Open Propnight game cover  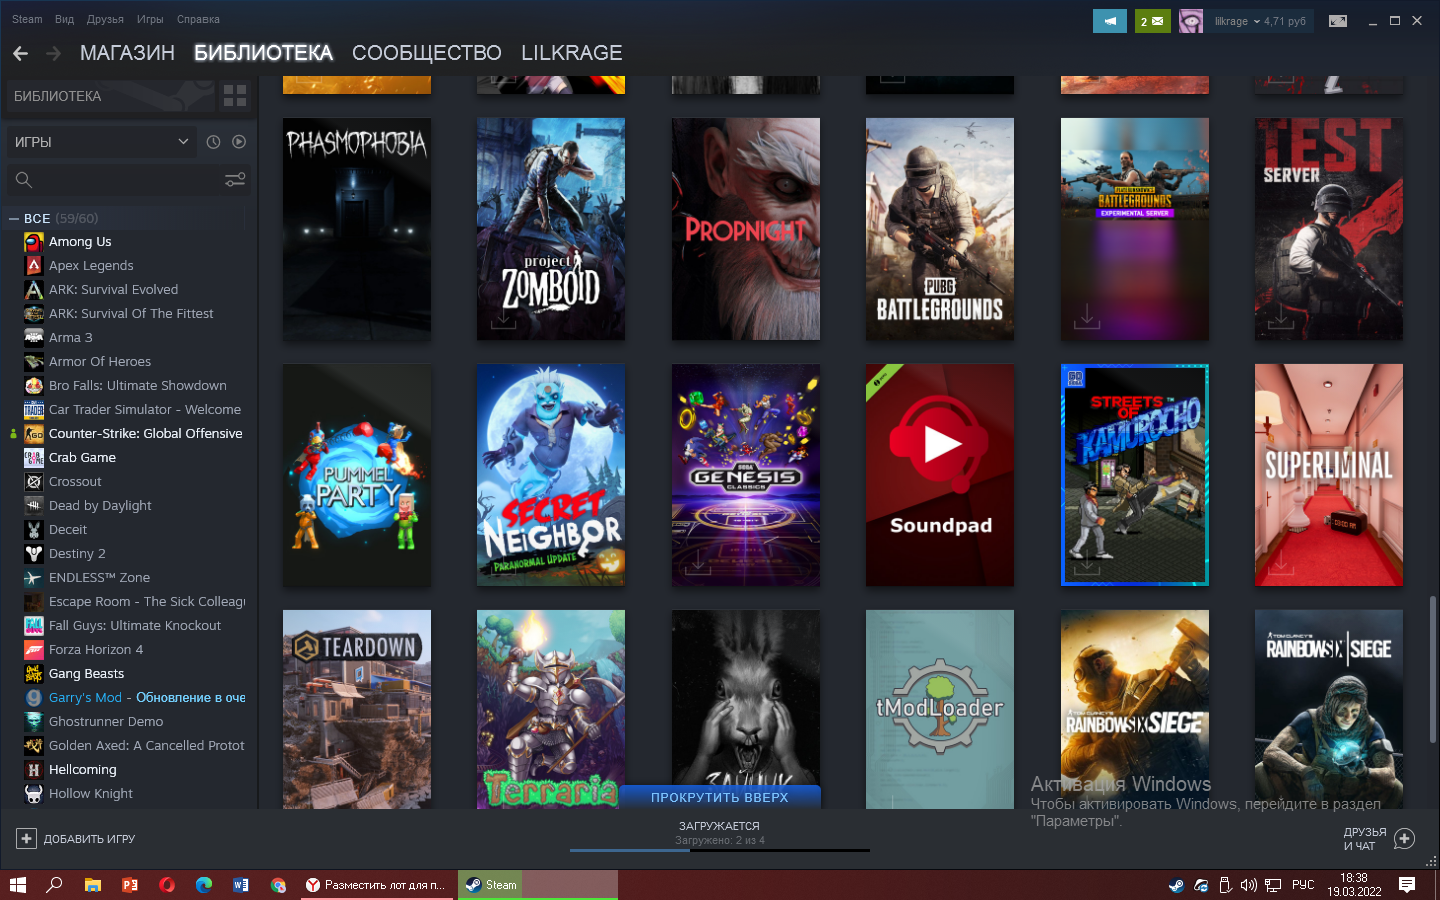pos(746,229)
